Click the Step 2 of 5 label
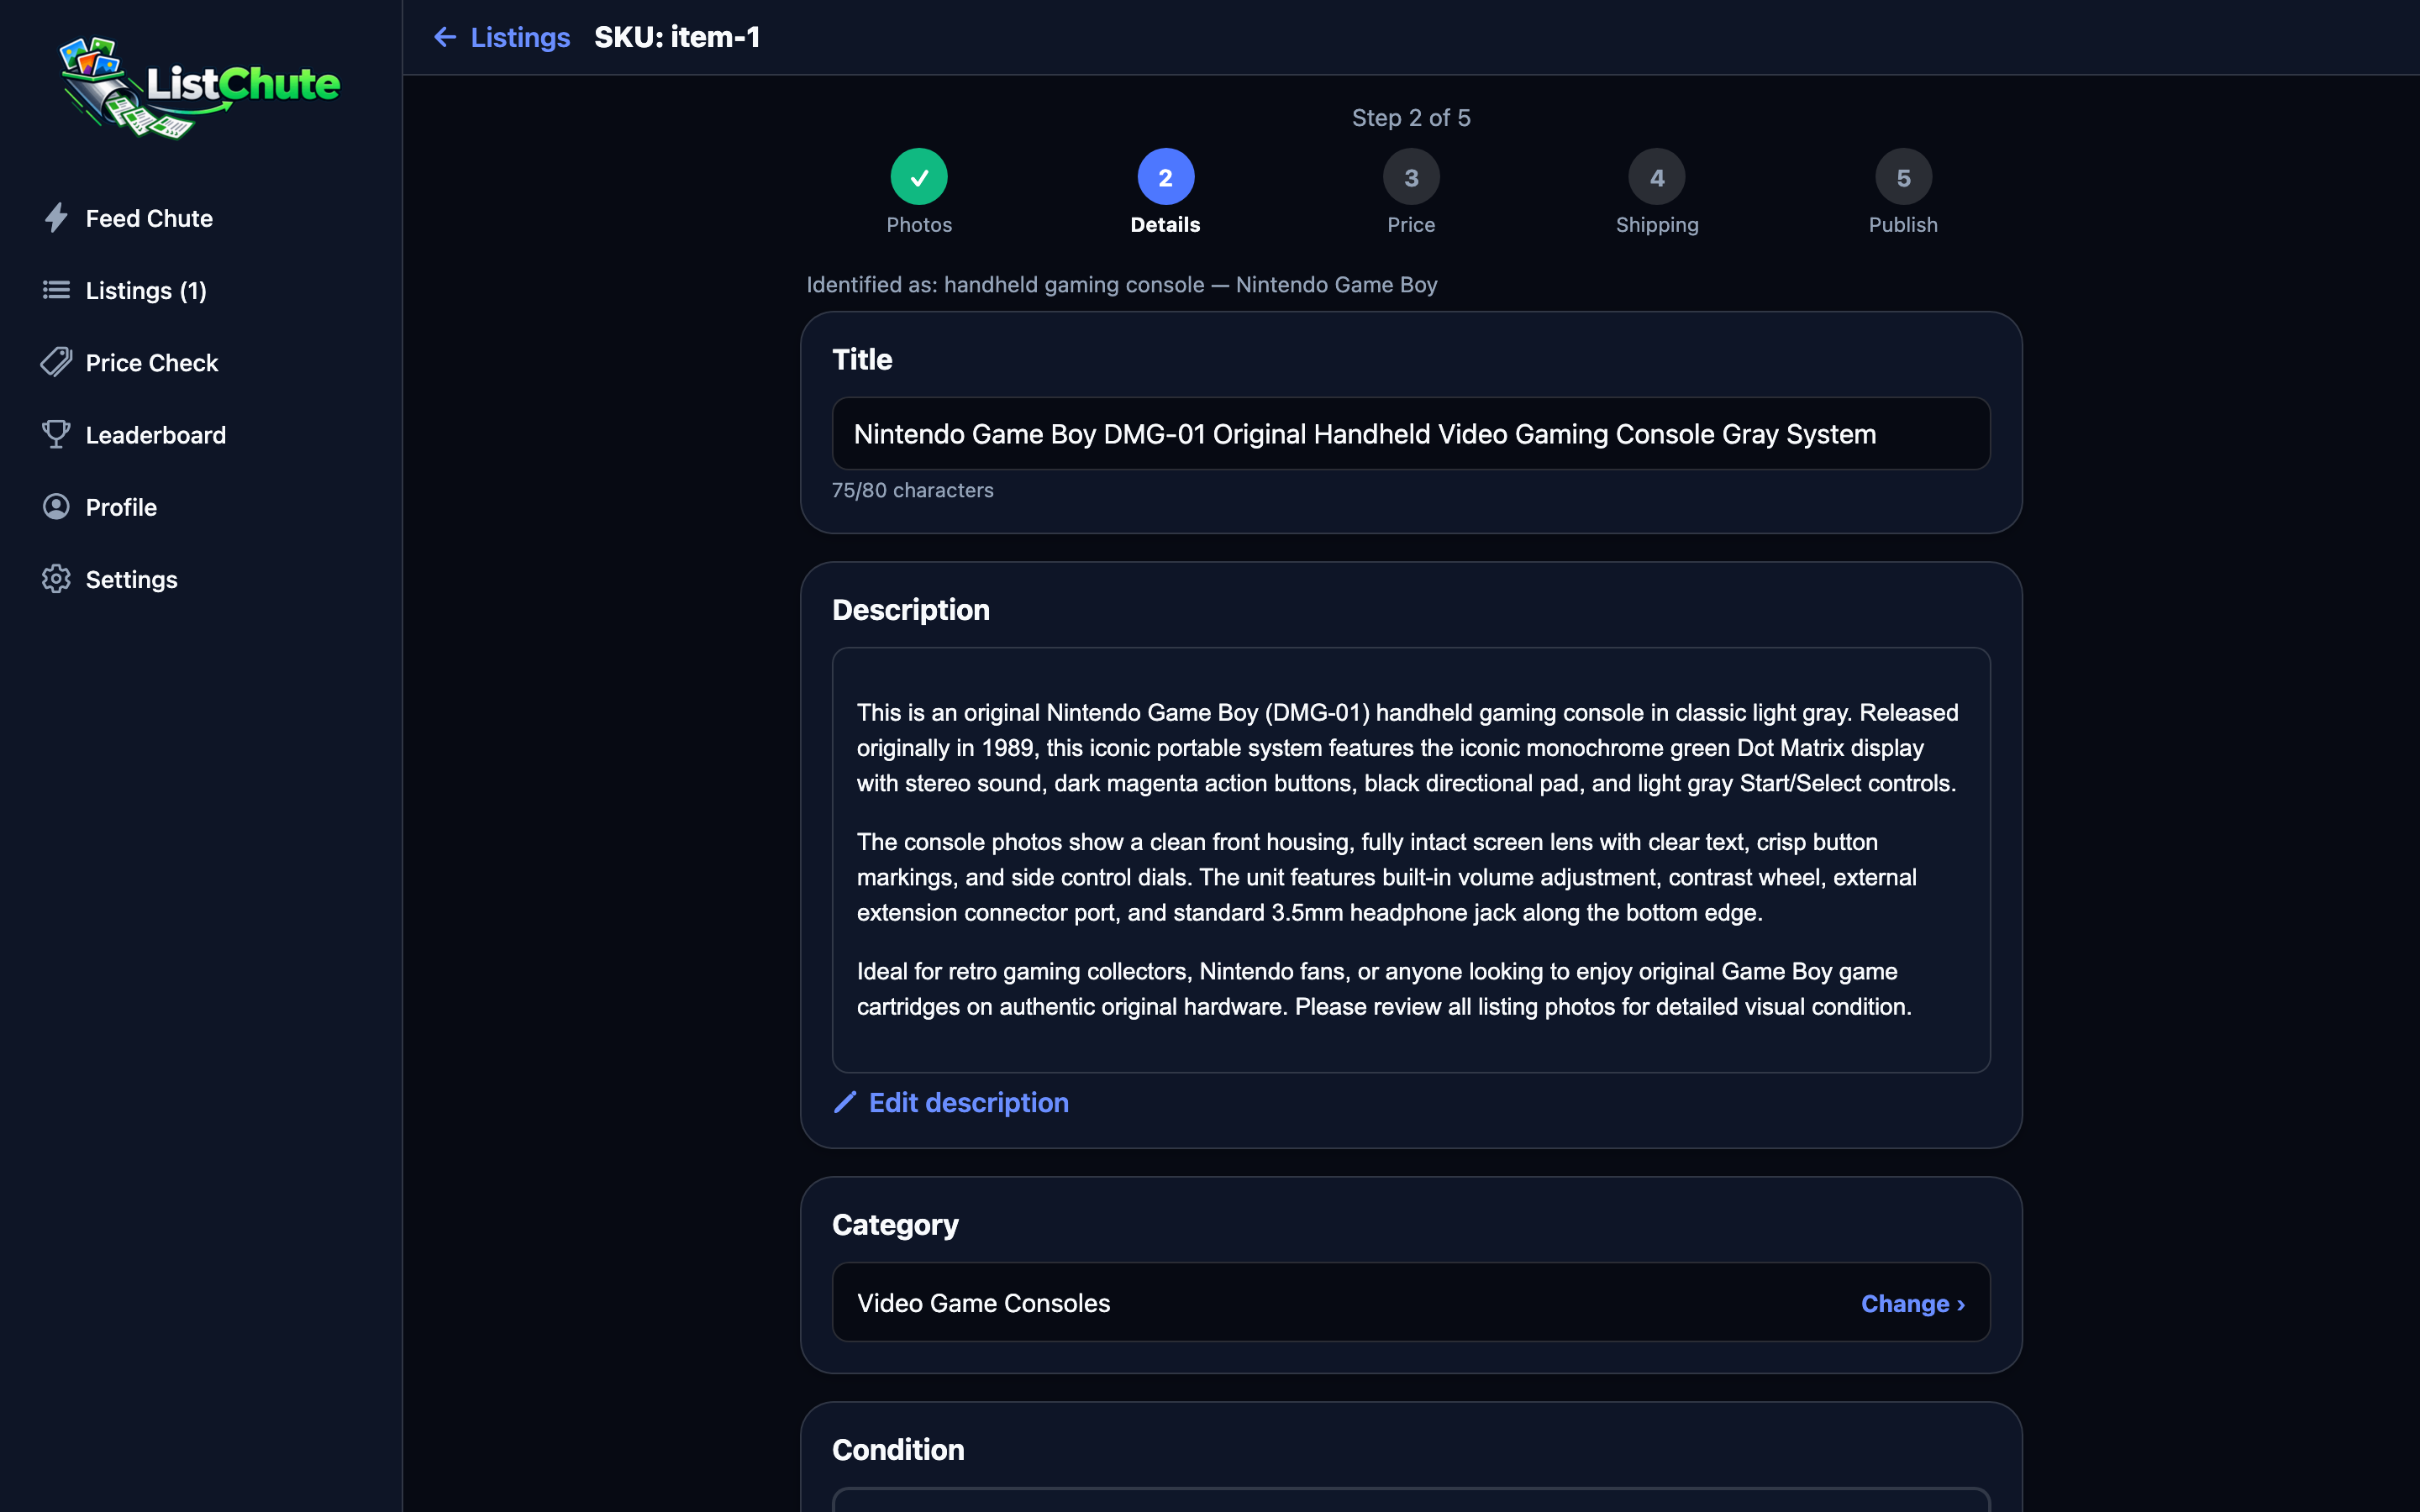This screenshot has height=1512, width=2420. click(1411, 117)
